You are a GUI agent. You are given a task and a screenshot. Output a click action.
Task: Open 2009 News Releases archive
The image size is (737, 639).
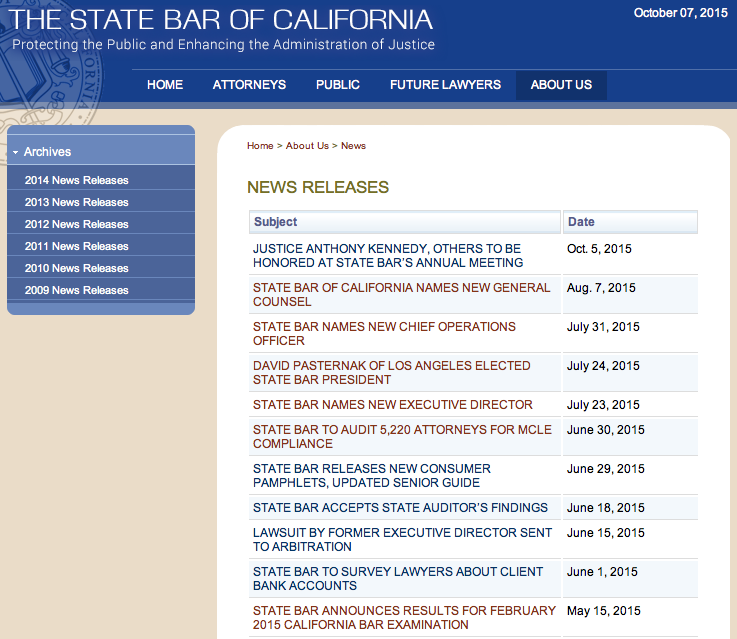point(77,290)
